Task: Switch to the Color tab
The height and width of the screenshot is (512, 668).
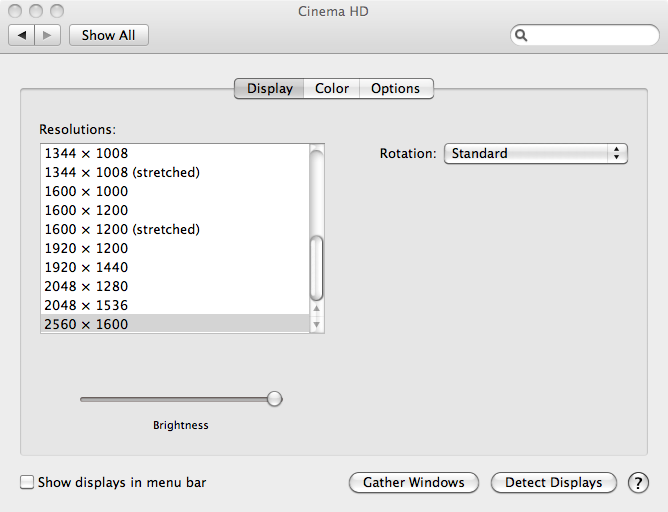Action: (331, 88)
